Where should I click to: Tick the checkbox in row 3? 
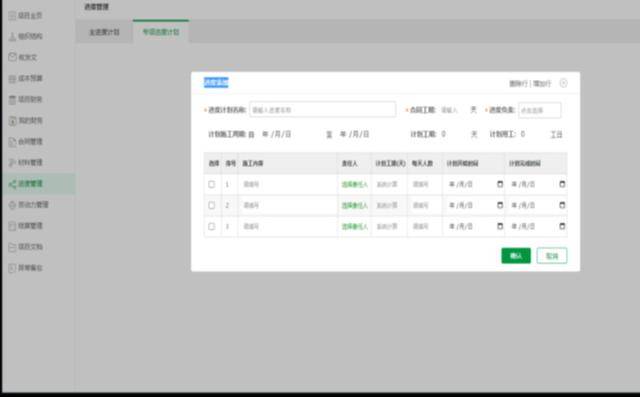point(211,226)
